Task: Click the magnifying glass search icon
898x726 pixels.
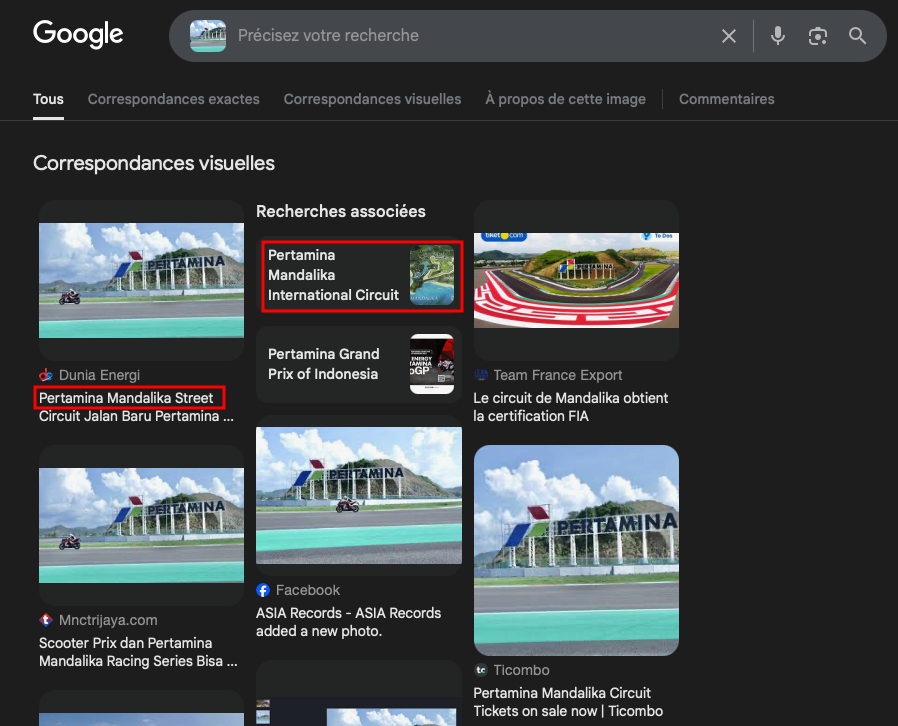Action: [x=857, y=36]
